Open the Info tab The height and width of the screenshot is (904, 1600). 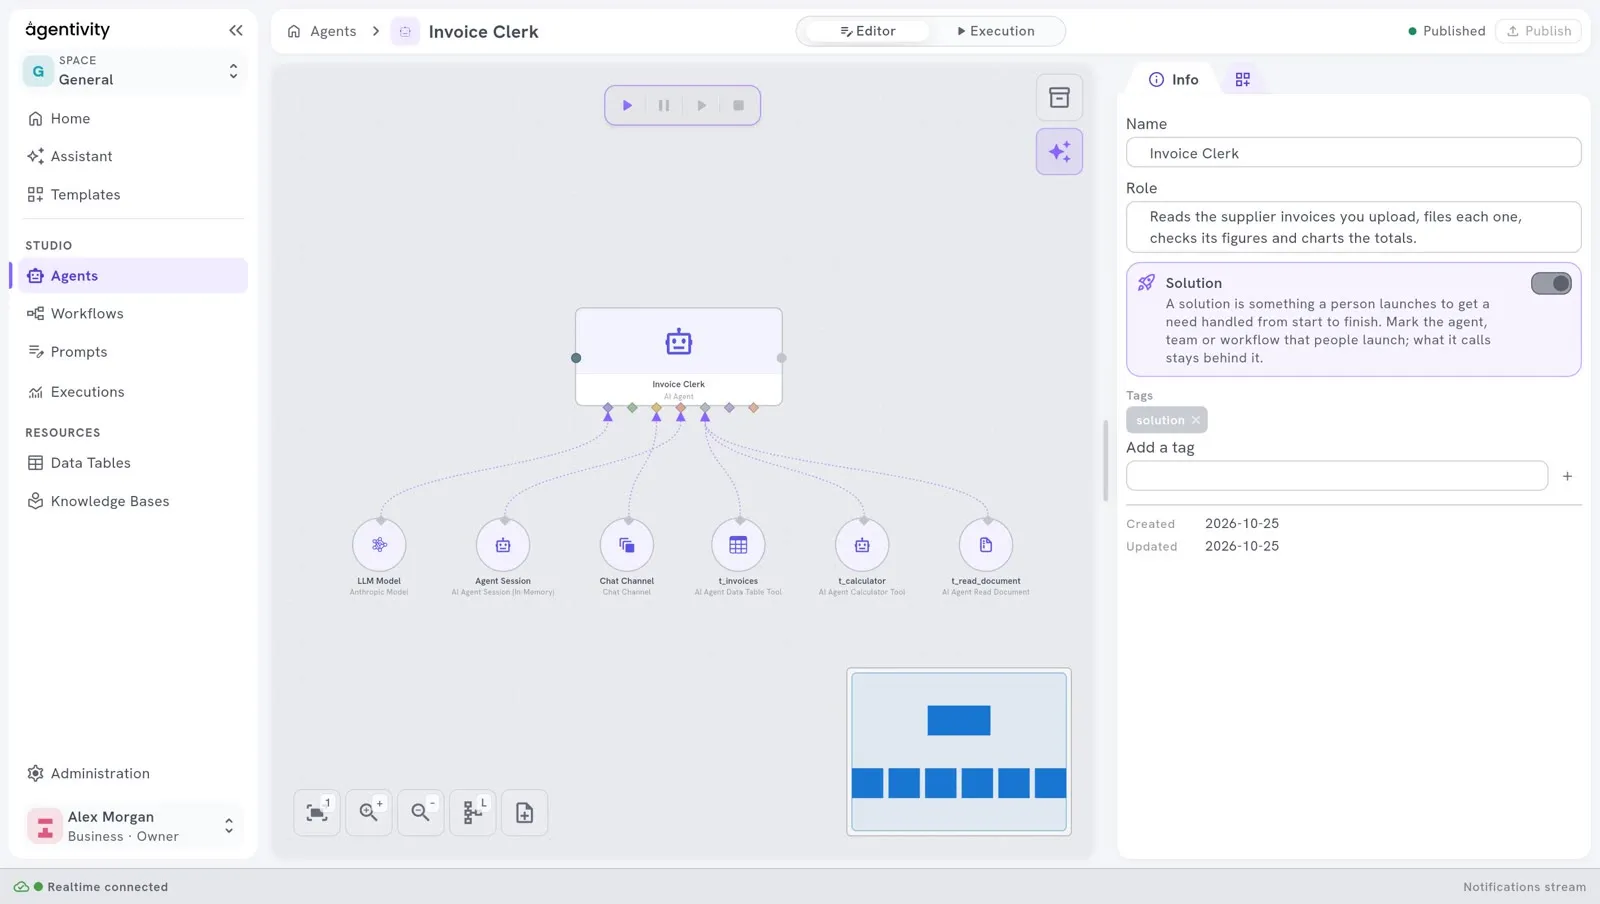click(x=1173, y=79)
